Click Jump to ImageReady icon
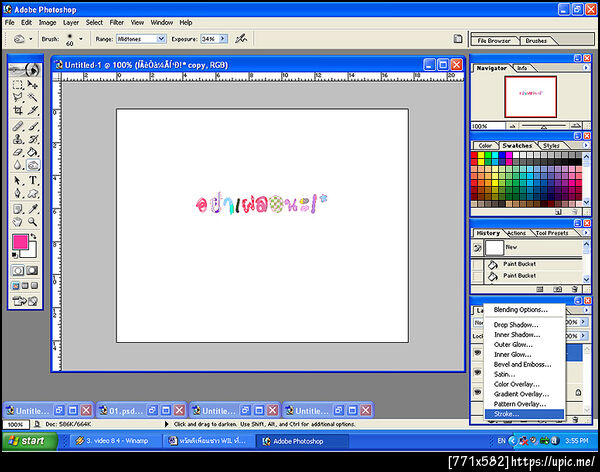 25,301
